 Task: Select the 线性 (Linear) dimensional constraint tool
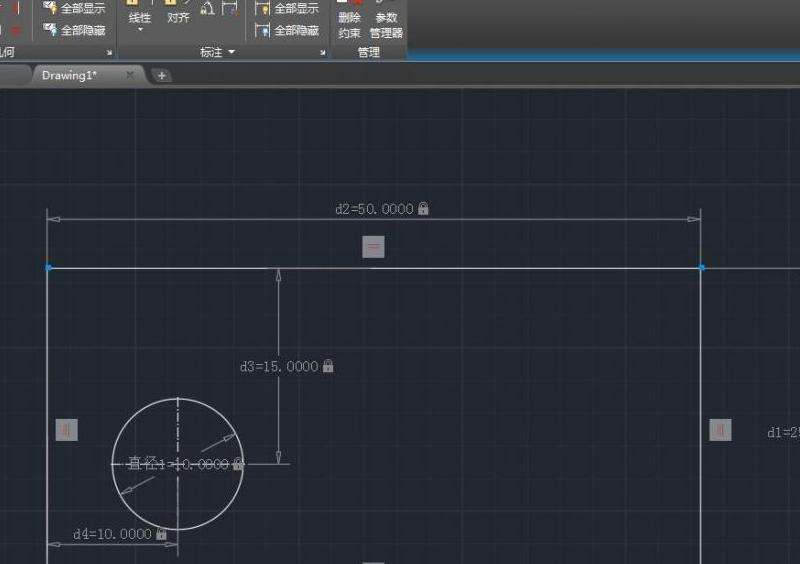pyautogui.click(x=139, y=13)
